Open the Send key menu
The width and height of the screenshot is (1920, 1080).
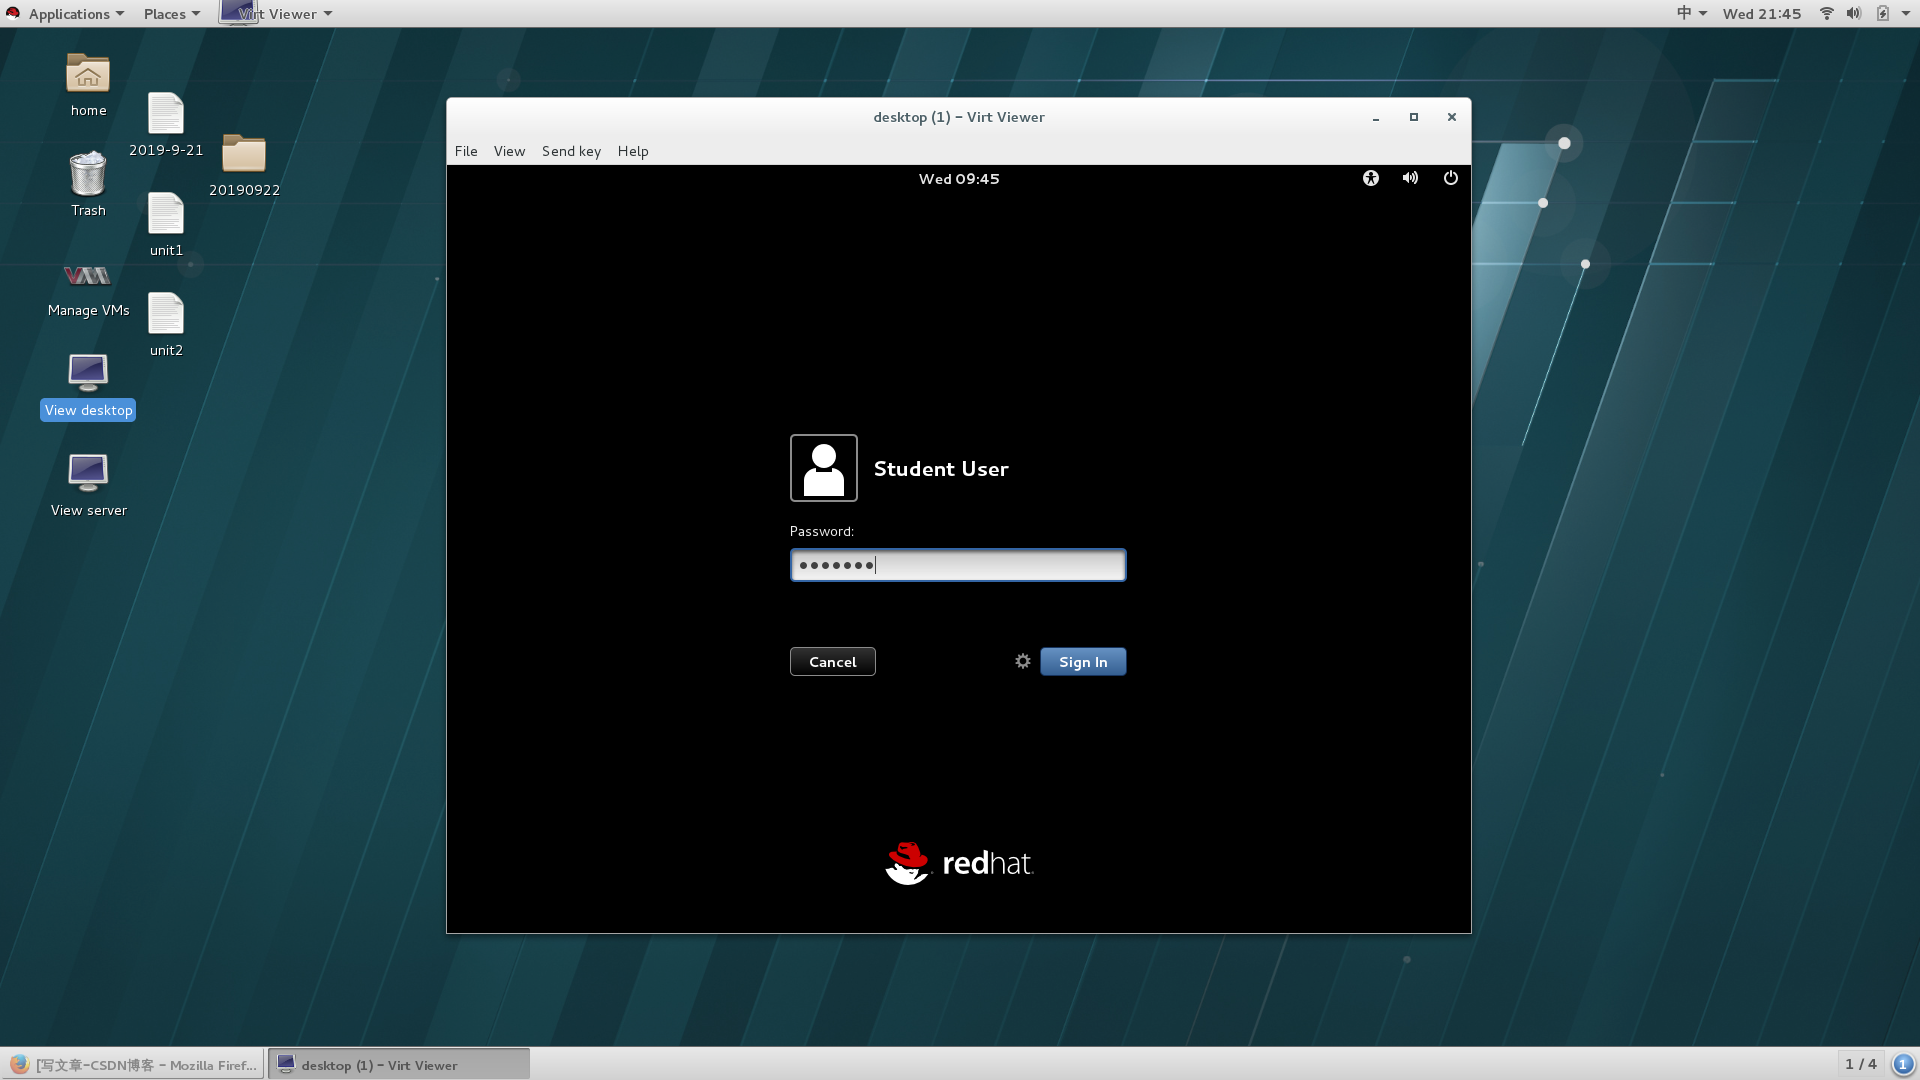pyautogui.click(x=571, y=151)
